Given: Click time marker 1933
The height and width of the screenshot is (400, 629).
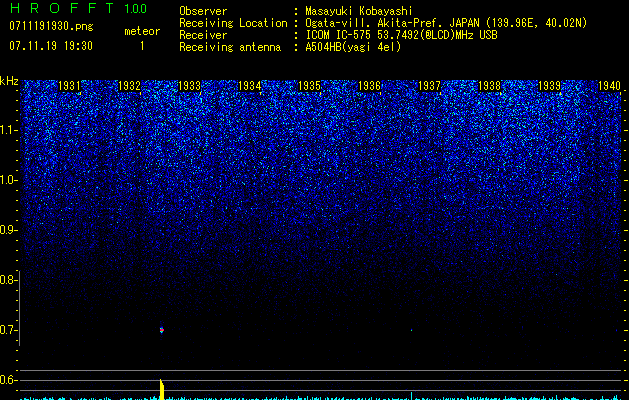Looking at the screenshot, I should click(x=189, y=86).
